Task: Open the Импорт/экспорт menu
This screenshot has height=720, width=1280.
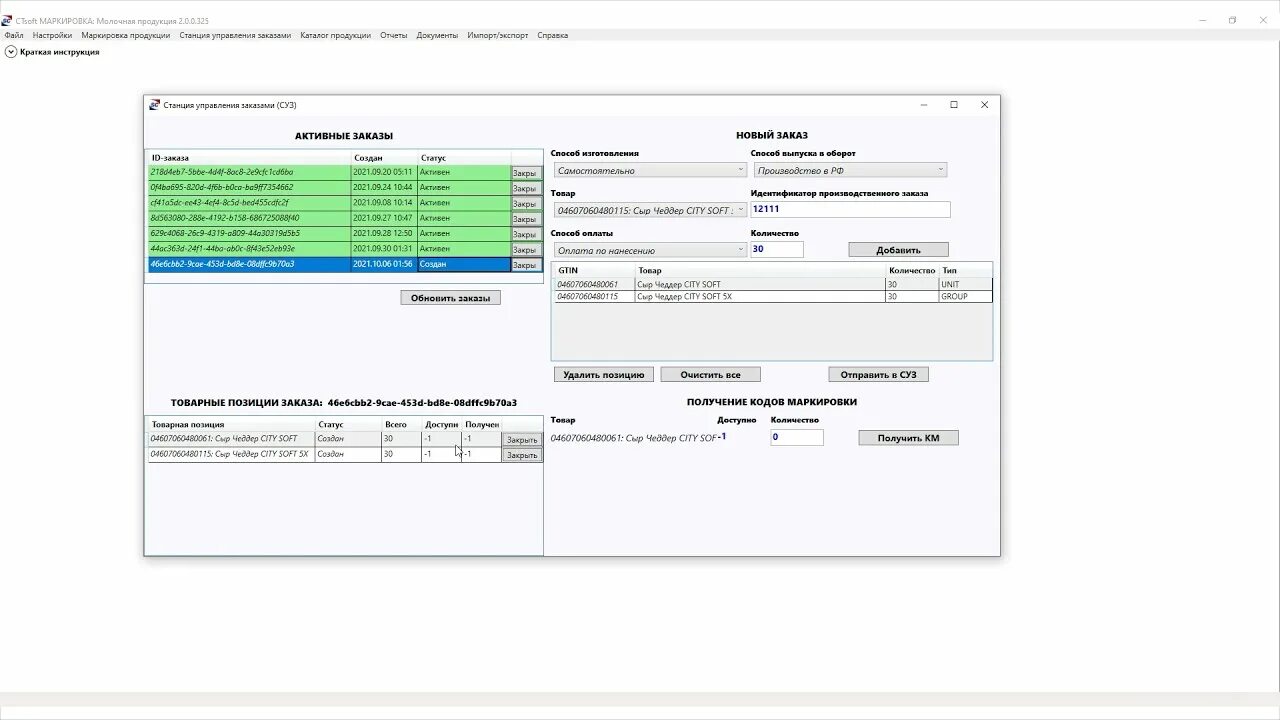Action: point(497,35)
